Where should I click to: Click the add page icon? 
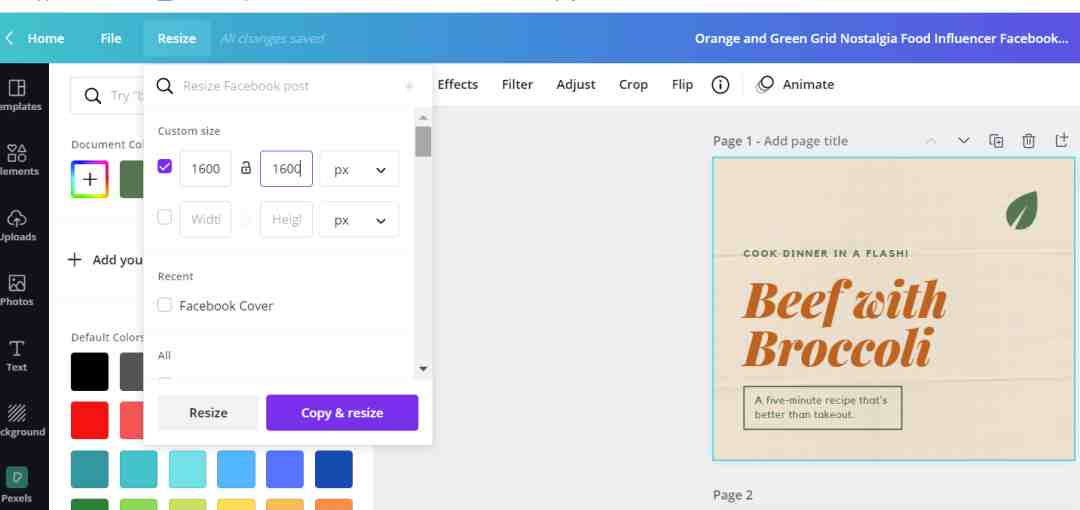(1061, 141)
